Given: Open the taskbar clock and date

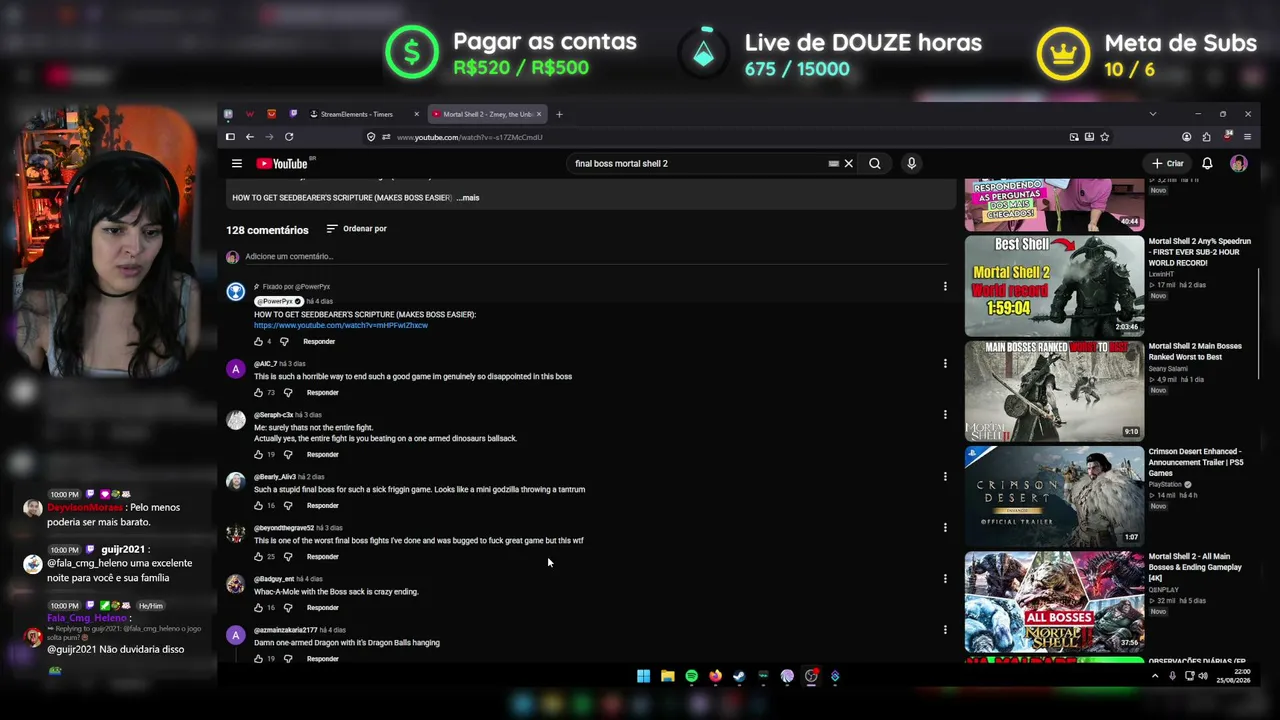Looking at the screenshot, I should [x=1233, y=676].
